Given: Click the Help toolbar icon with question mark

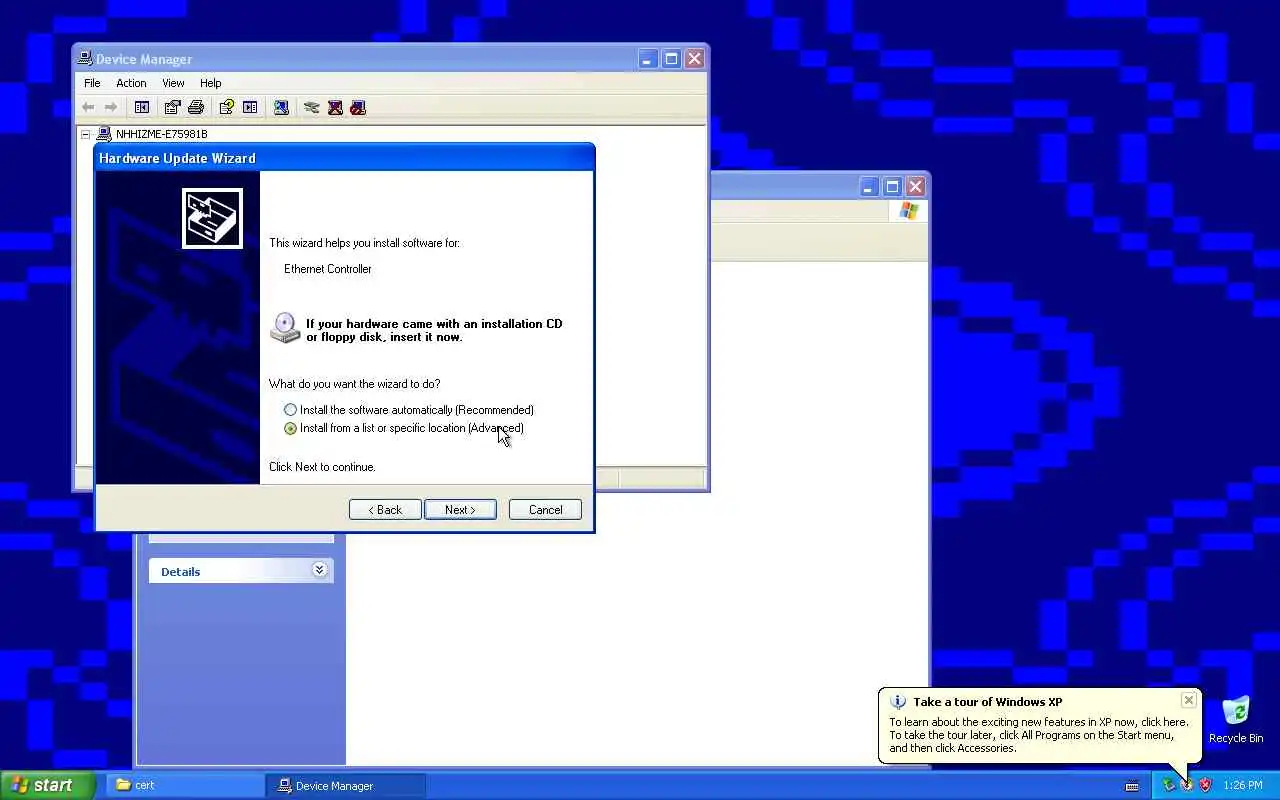Looking at the screenshot, I should tap(227, 107).
